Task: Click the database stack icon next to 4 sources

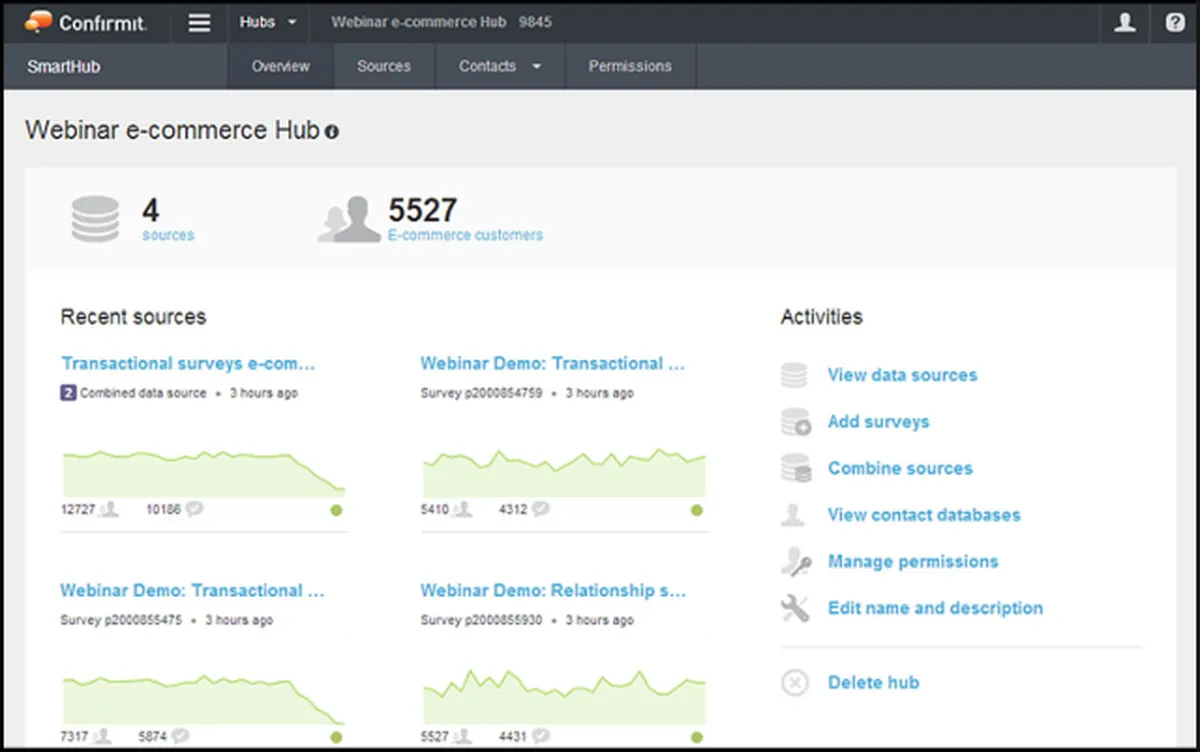Action: tap(96, 219)
